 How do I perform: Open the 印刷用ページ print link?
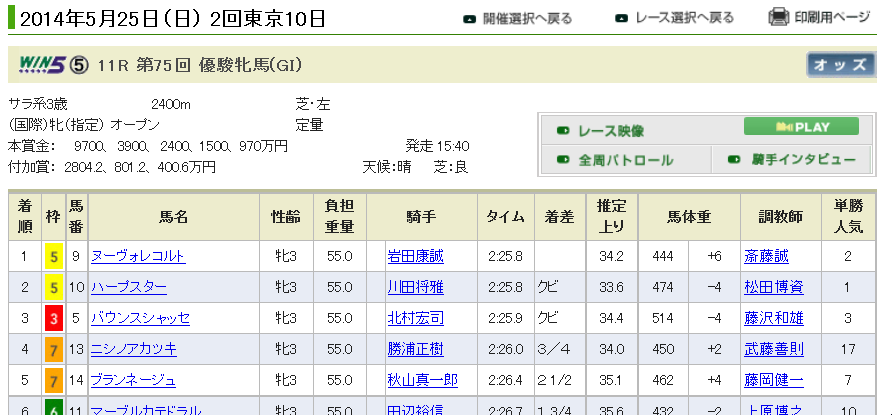tap(832, 17)
